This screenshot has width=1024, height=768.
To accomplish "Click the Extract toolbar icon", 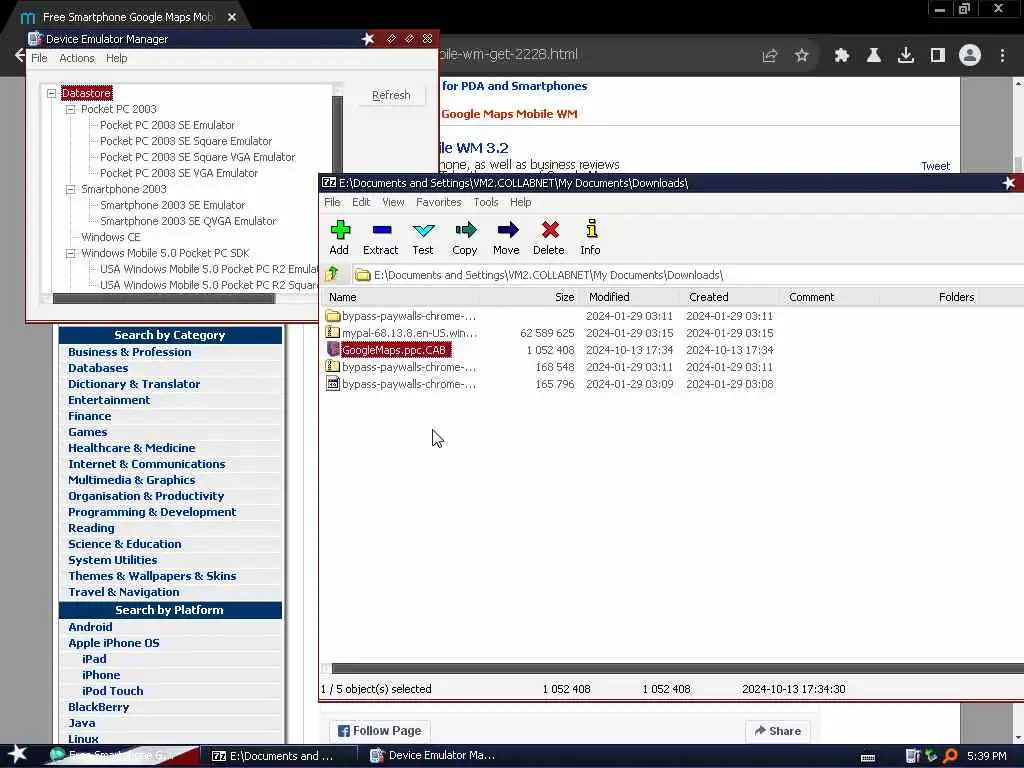I will point(381,237).
